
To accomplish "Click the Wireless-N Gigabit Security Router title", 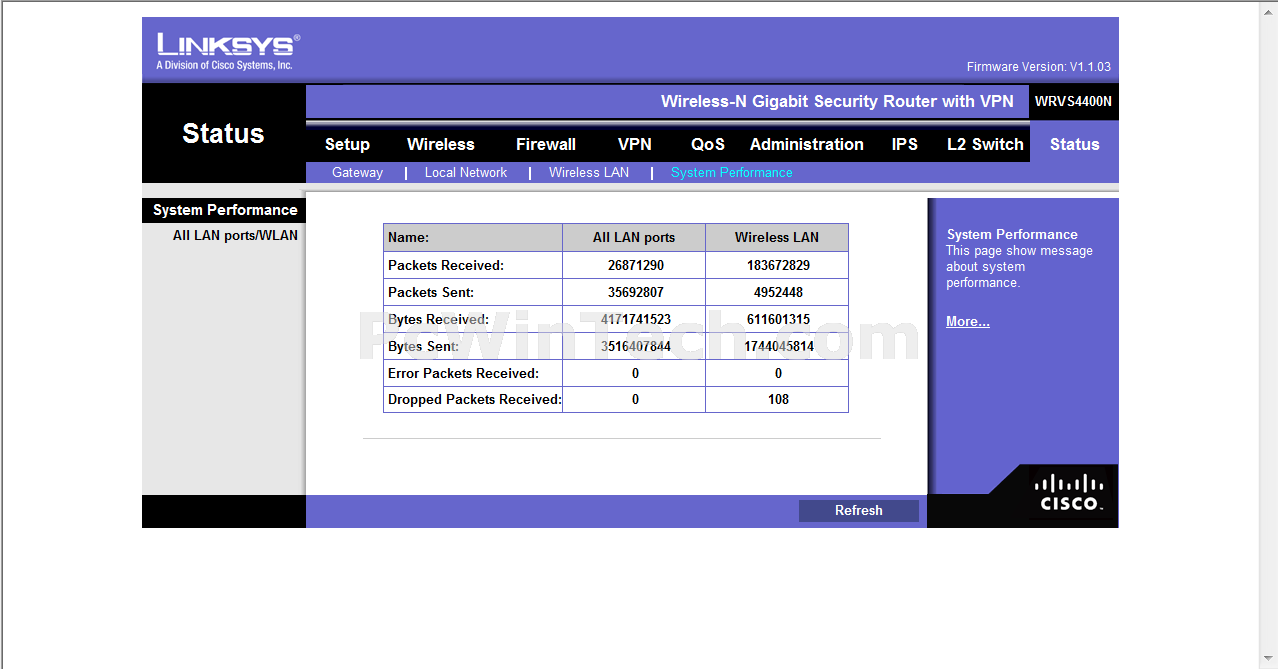I will point(837,101).
